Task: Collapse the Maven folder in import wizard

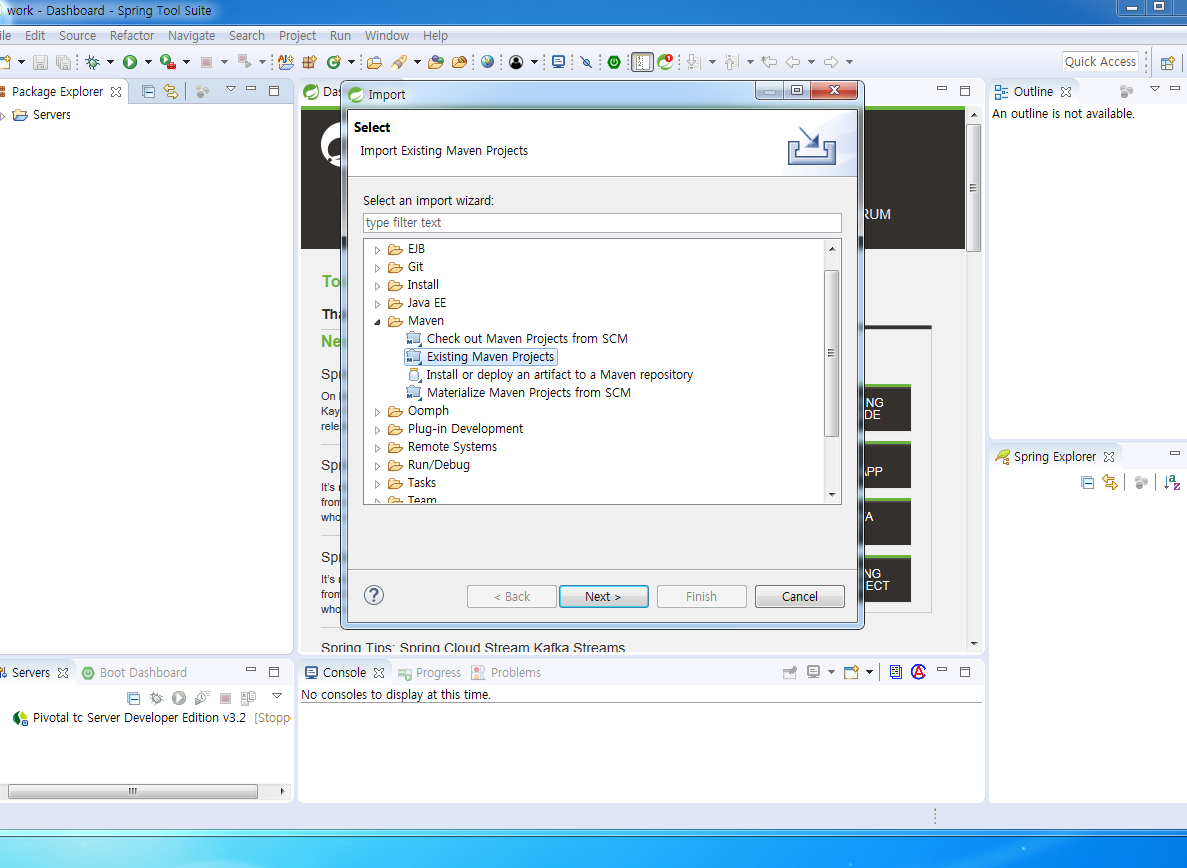Action: coord(377,322)
